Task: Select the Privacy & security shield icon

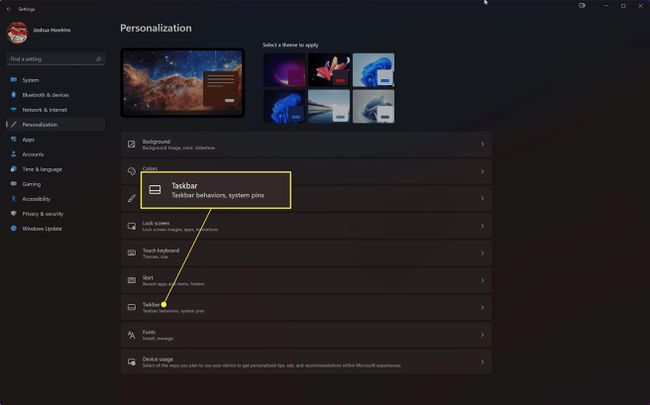Action: click(x=14, y=213)
